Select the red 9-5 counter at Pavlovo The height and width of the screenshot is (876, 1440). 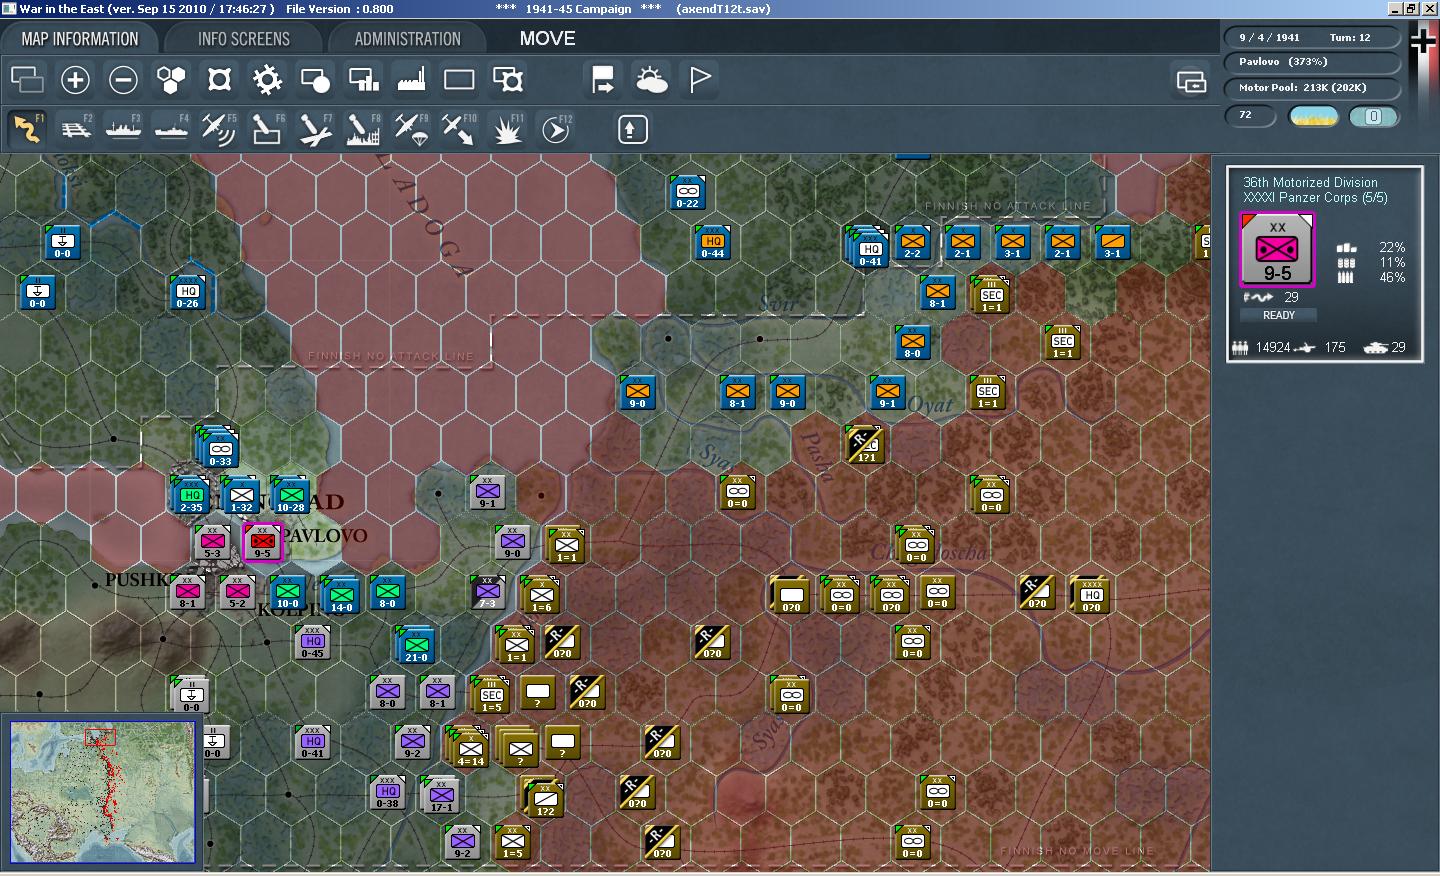click(262, 543)
